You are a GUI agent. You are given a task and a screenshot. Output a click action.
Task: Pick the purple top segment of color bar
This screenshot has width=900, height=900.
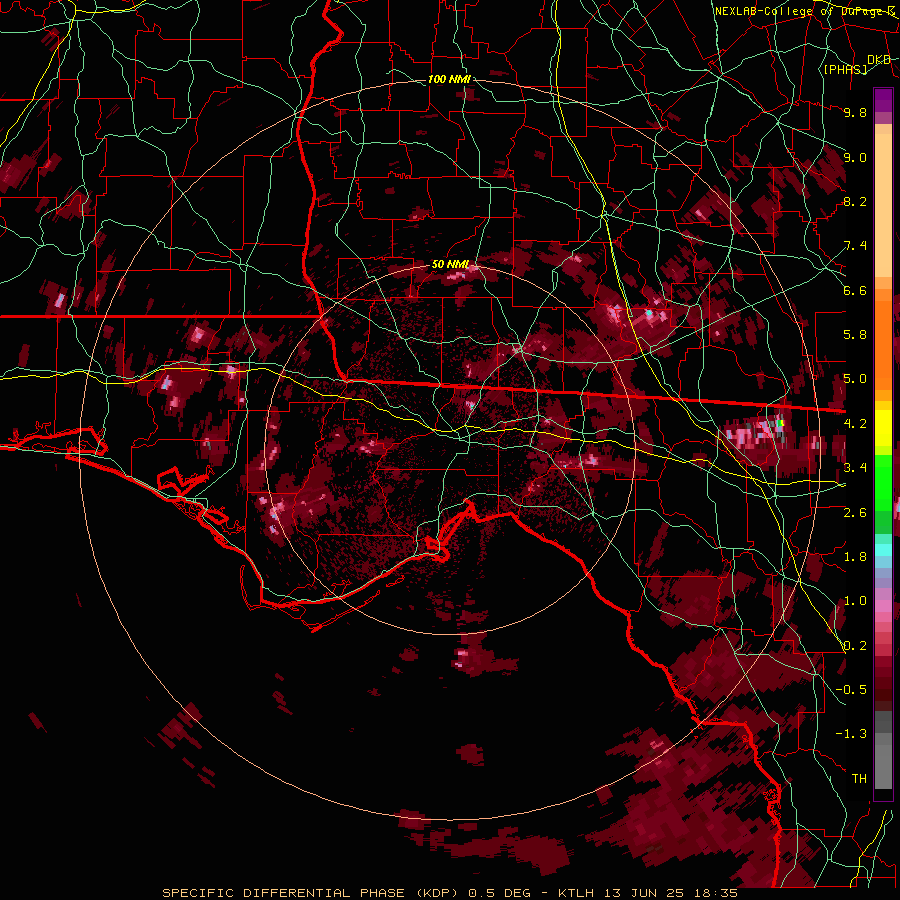[x=883, y=100]
